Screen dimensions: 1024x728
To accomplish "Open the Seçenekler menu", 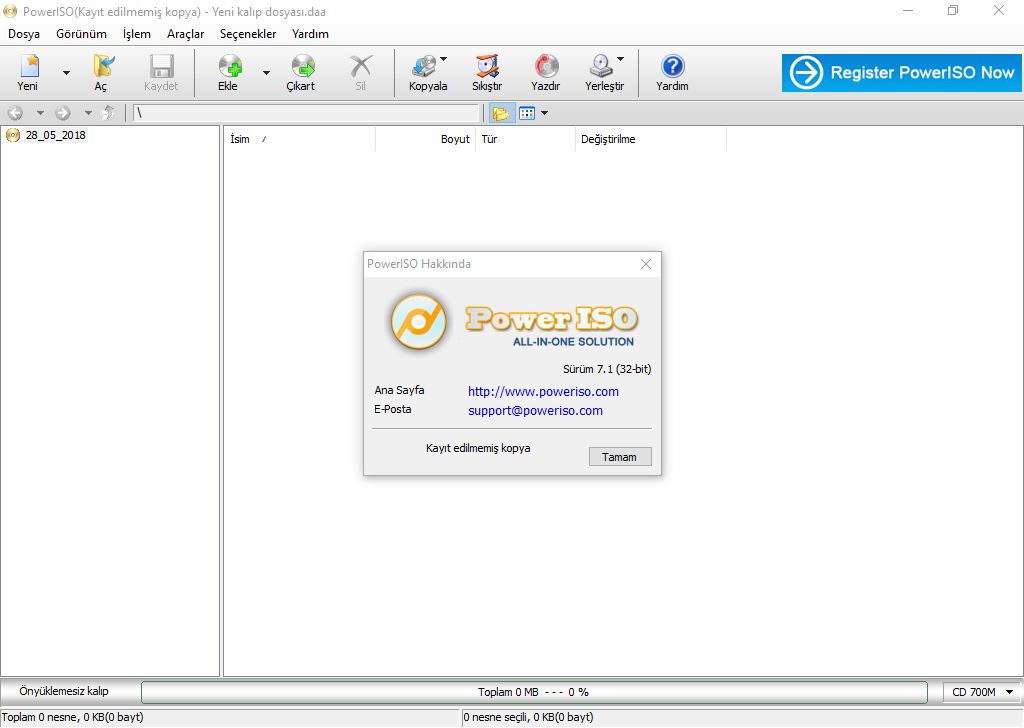I will (248, 34).
